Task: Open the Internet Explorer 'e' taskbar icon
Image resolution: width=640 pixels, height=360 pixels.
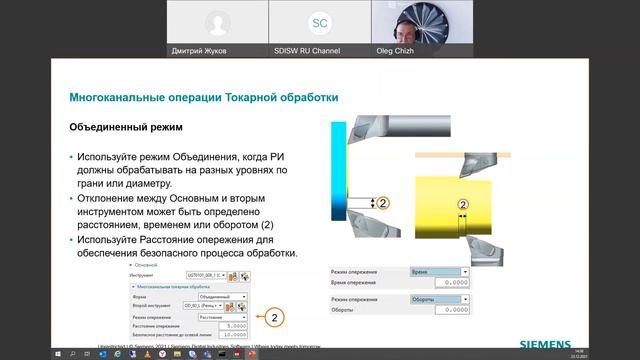Action: tap(118, 354)
